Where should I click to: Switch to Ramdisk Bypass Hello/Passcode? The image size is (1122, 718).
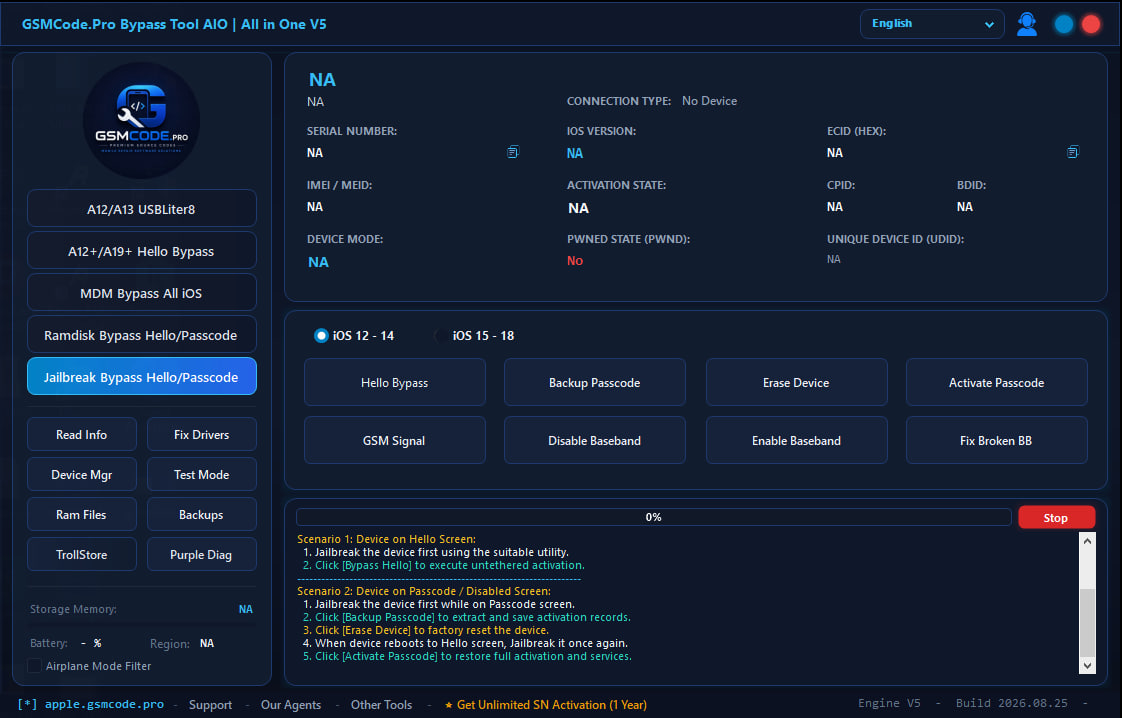(142, 335)
